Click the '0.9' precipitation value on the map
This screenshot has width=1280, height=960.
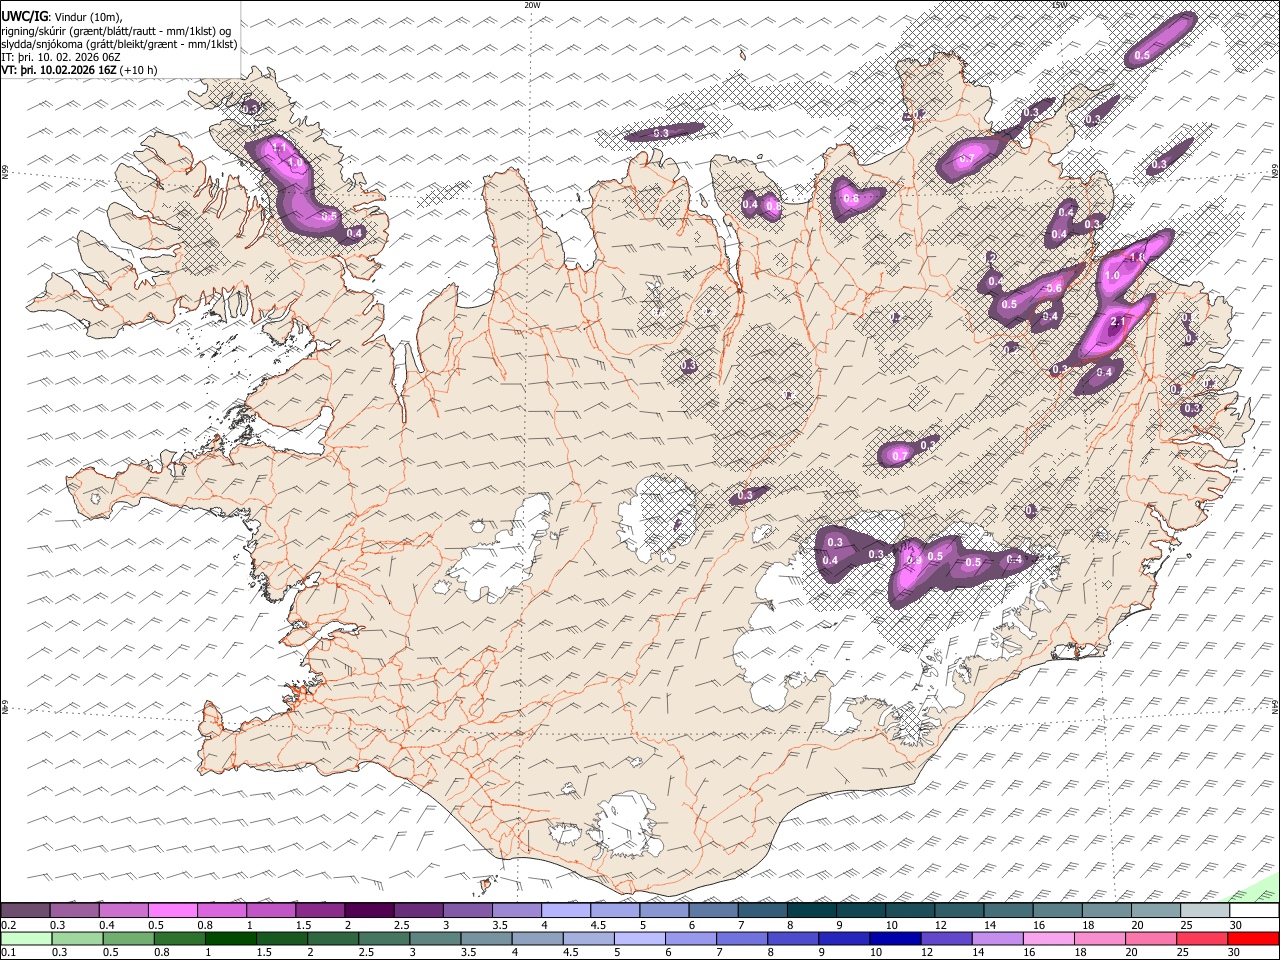pyautogui.click(x=913, y=561)
